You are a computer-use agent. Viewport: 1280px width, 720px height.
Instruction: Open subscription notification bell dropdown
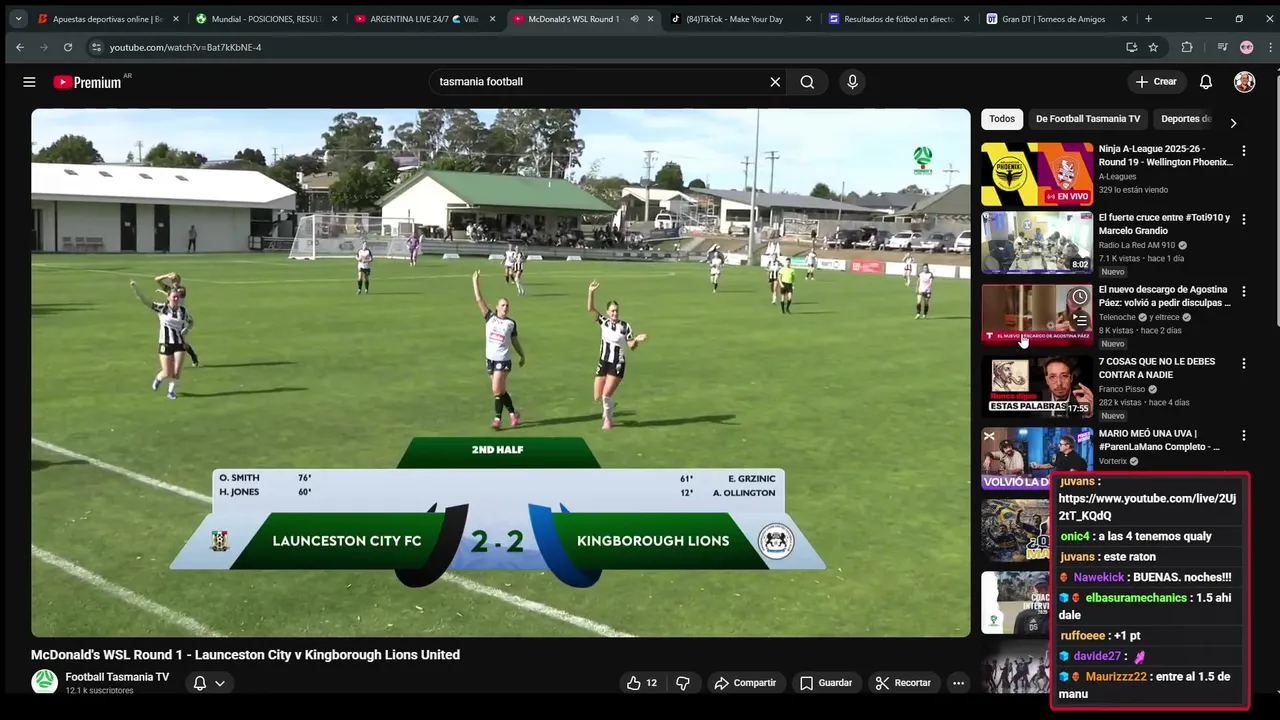(209, 683)
